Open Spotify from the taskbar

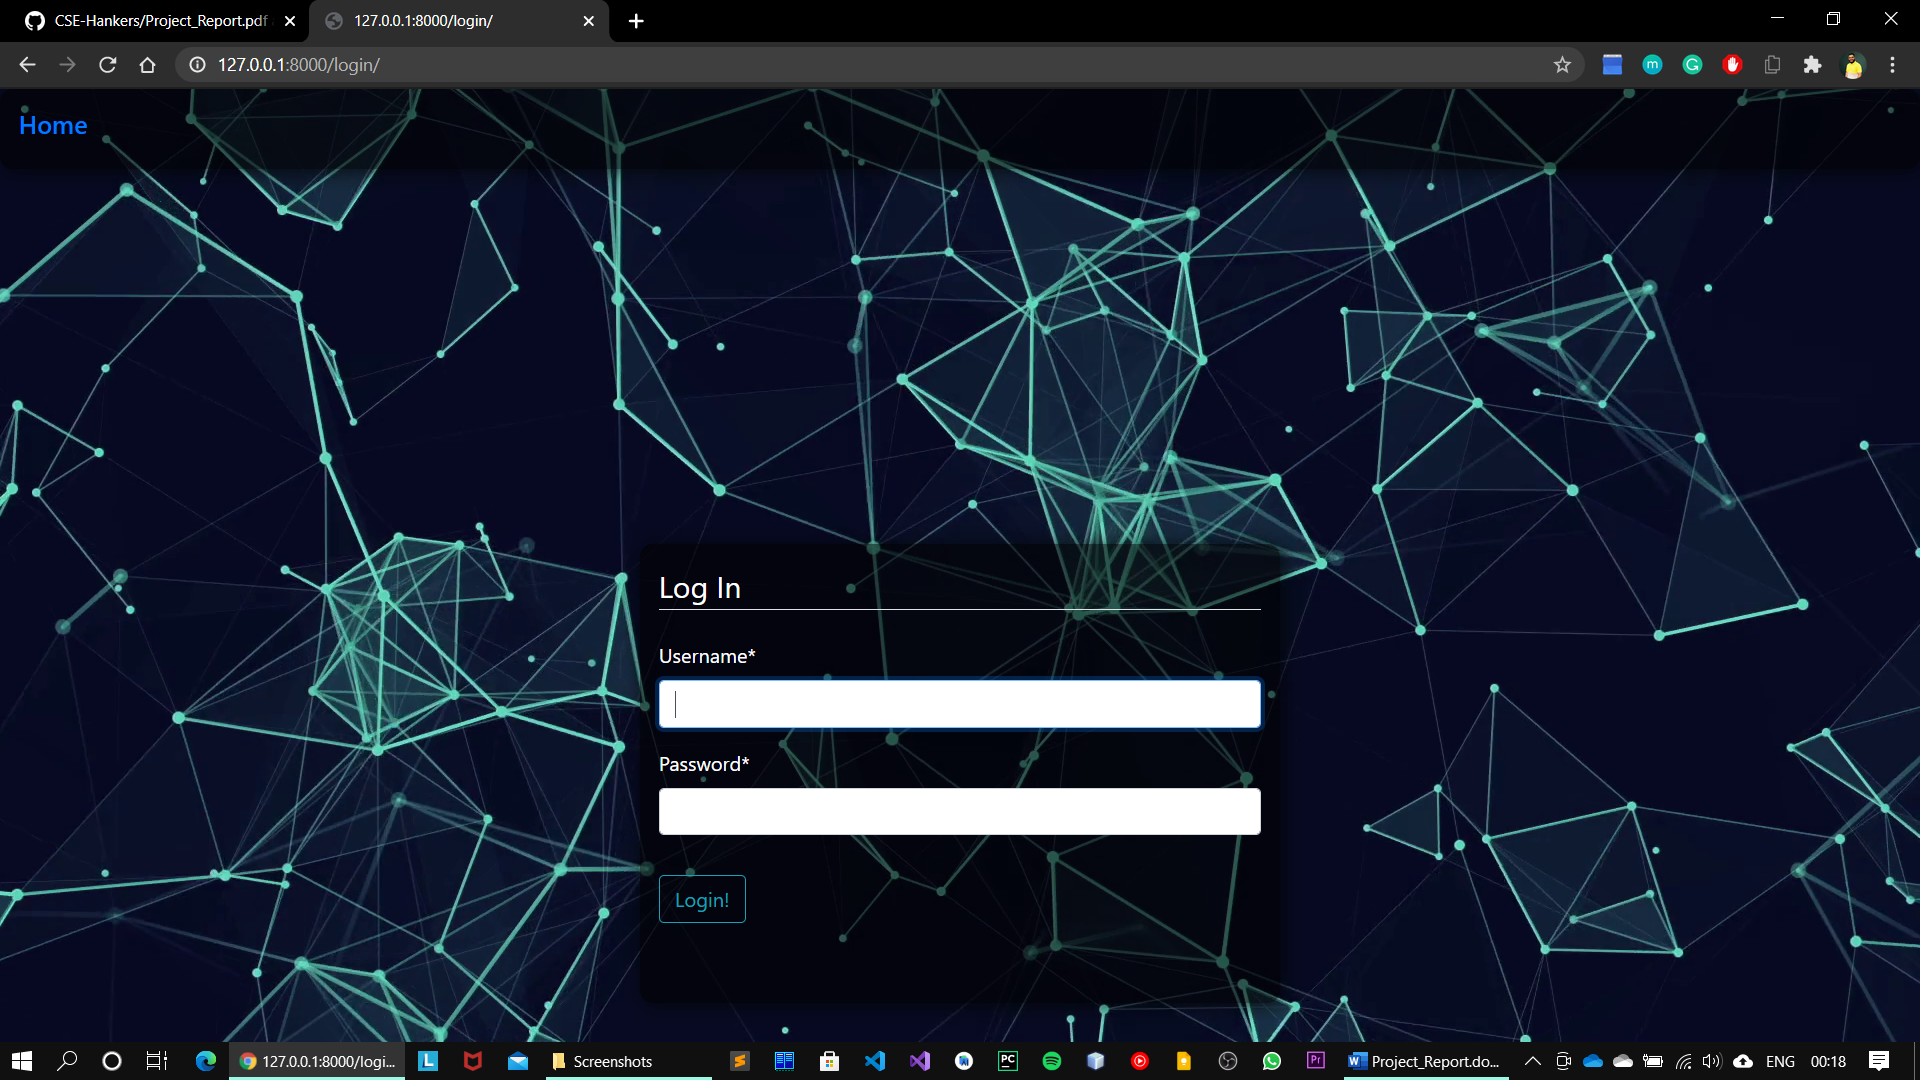1052,1061
